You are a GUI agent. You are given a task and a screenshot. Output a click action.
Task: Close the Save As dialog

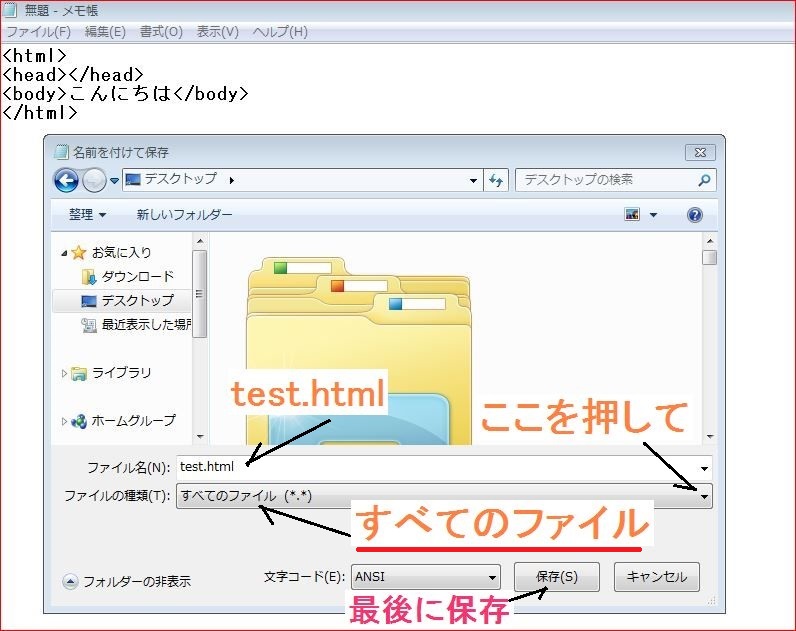(700, 152)
